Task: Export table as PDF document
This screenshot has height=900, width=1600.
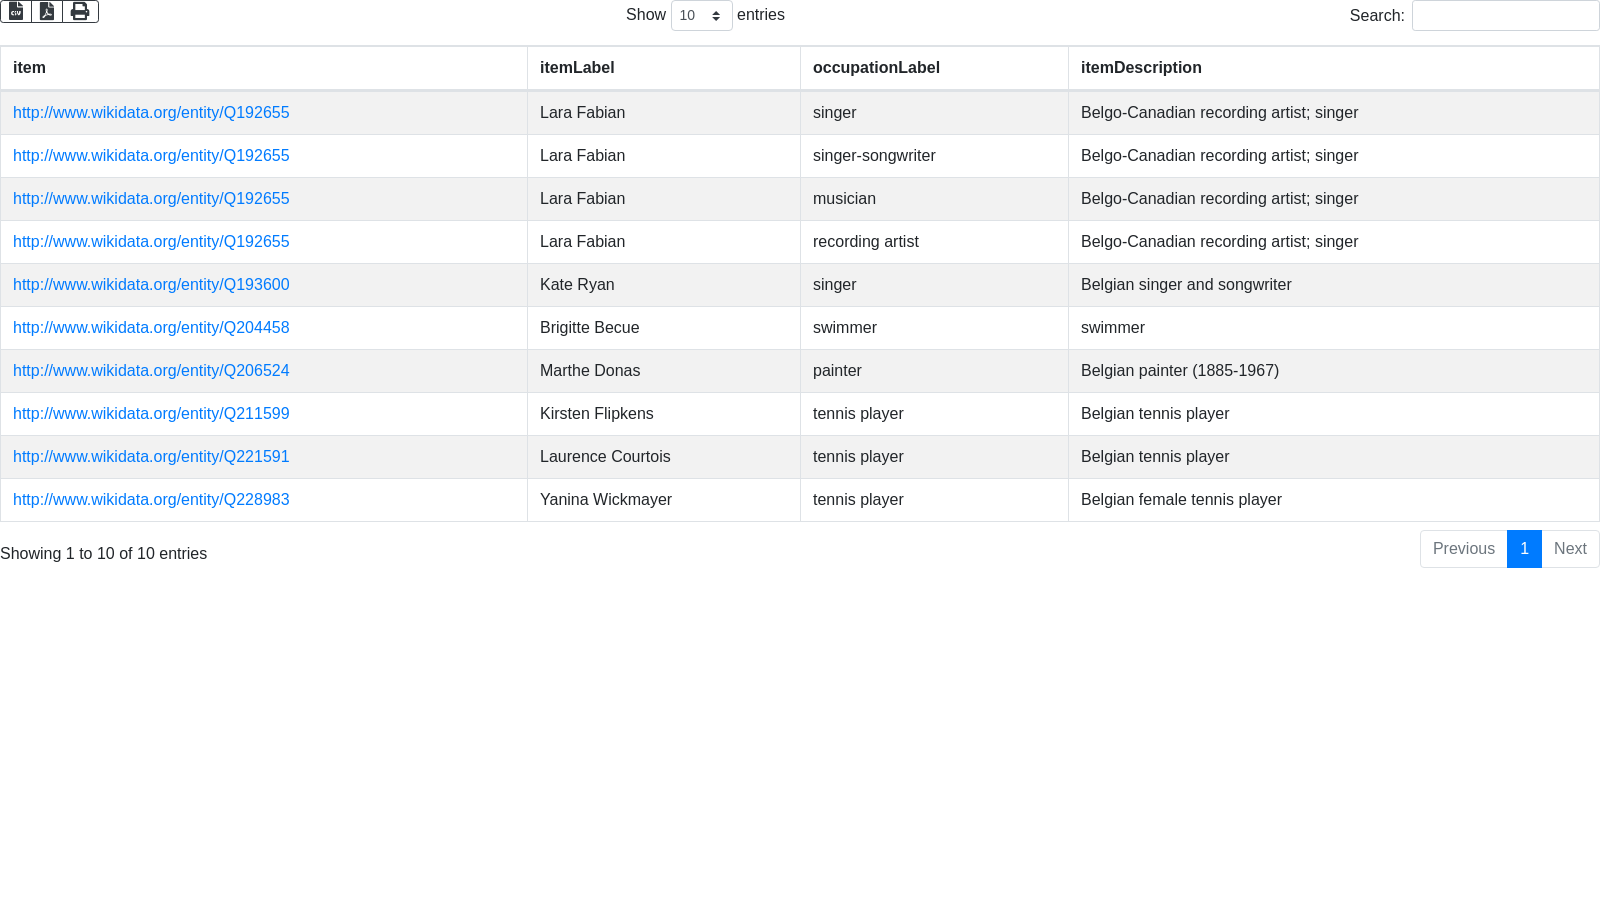Action: 47,11
